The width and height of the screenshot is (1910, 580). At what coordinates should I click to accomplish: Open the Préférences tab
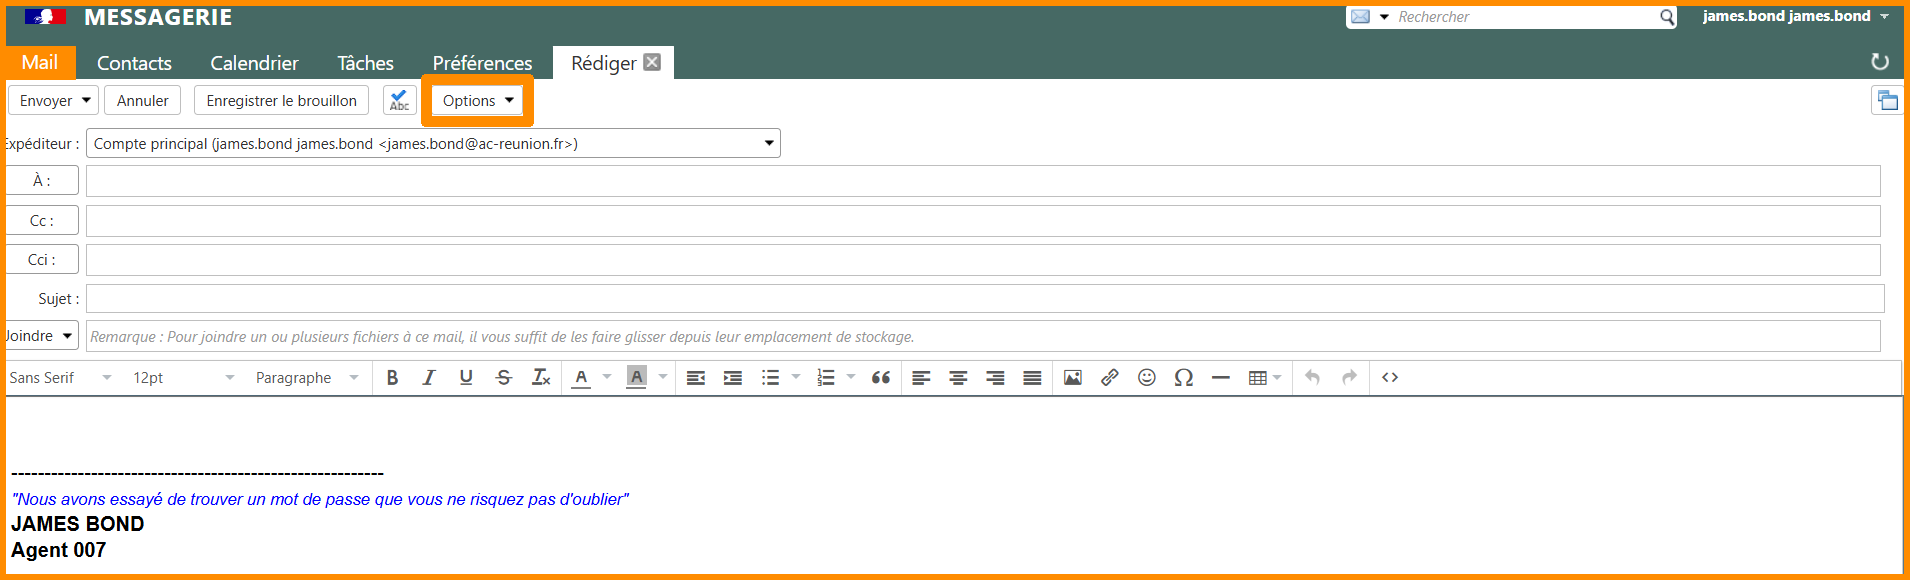482,63
